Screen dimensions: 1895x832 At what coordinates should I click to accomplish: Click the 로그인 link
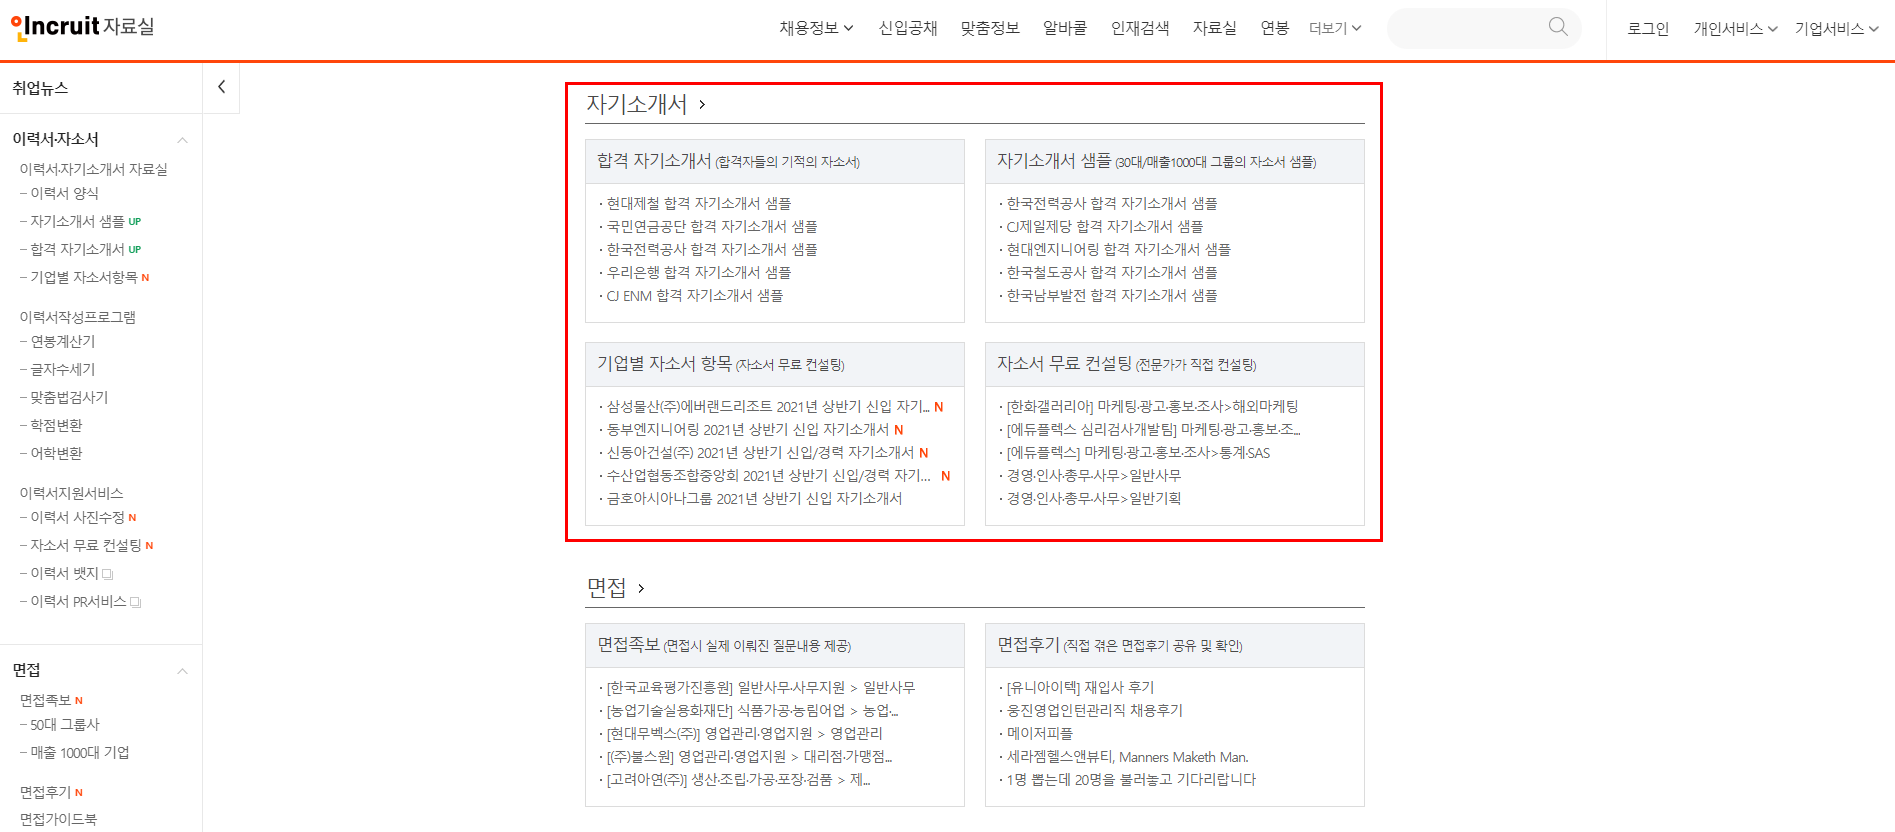1648,28
